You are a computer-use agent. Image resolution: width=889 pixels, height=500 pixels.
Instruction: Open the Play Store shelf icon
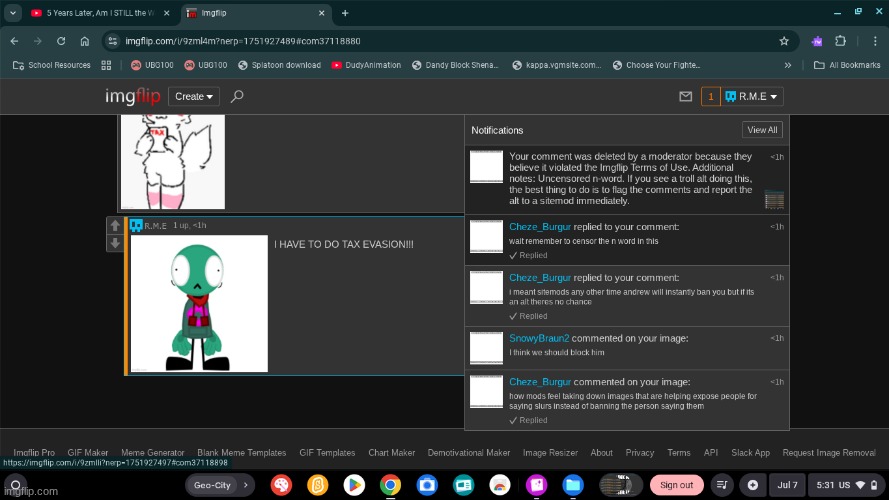click(x=354, y=485)
